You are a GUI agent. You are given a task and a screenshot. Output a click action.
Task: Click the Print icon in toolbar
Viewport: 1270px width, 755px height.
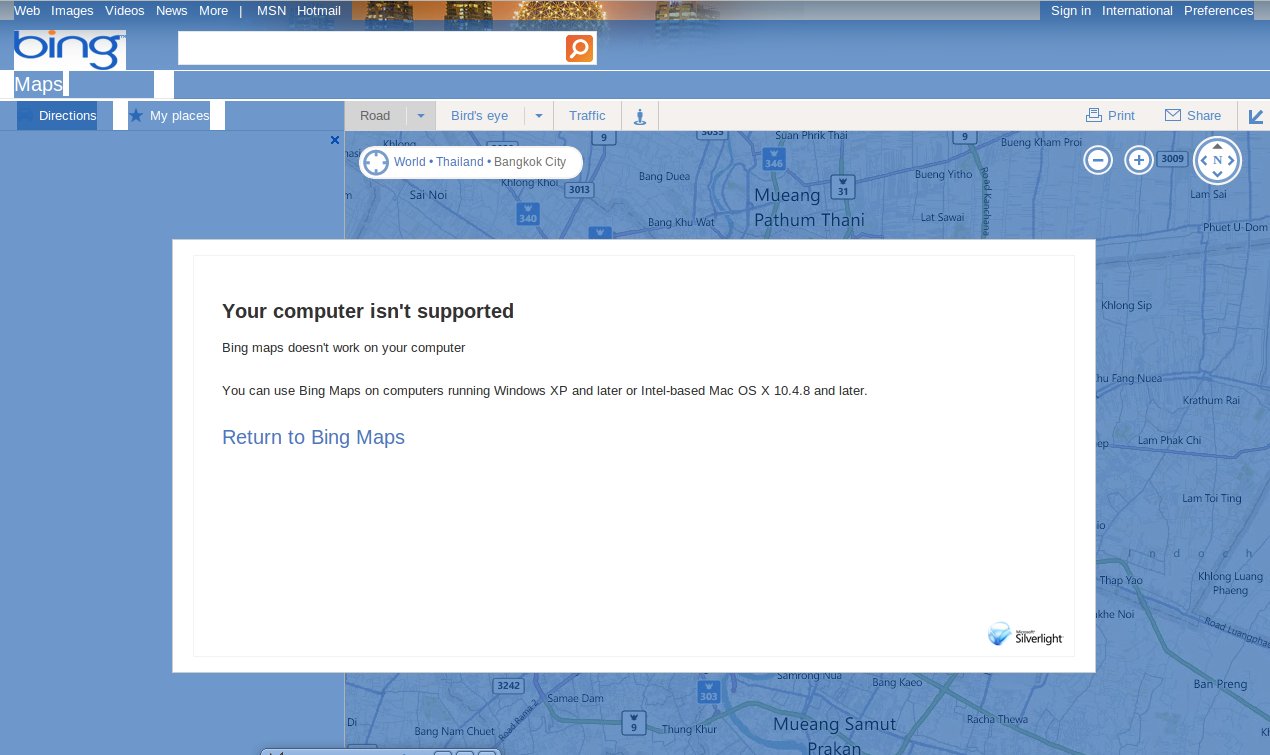tap(1094, 115)
